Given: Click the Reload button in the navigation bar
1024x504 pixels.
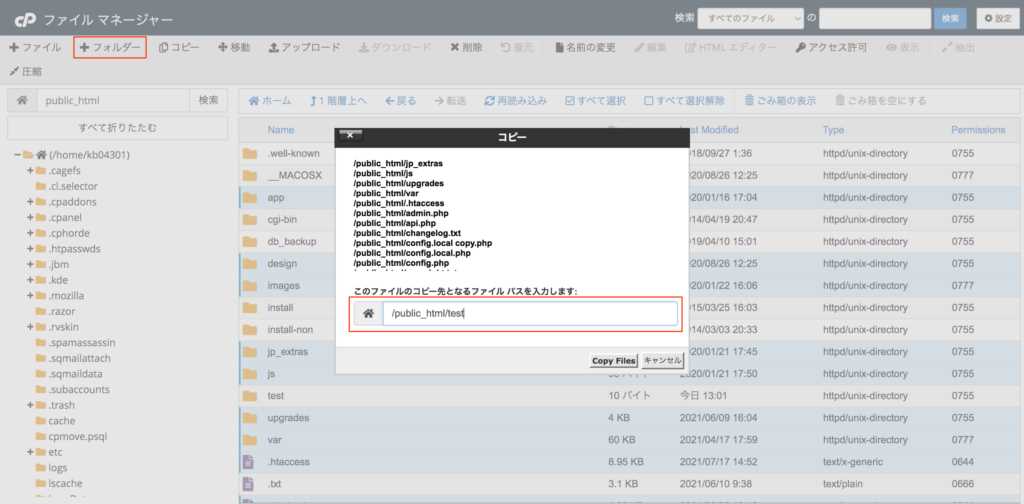Looking at the screenshot, I should (x=515, y=101).
